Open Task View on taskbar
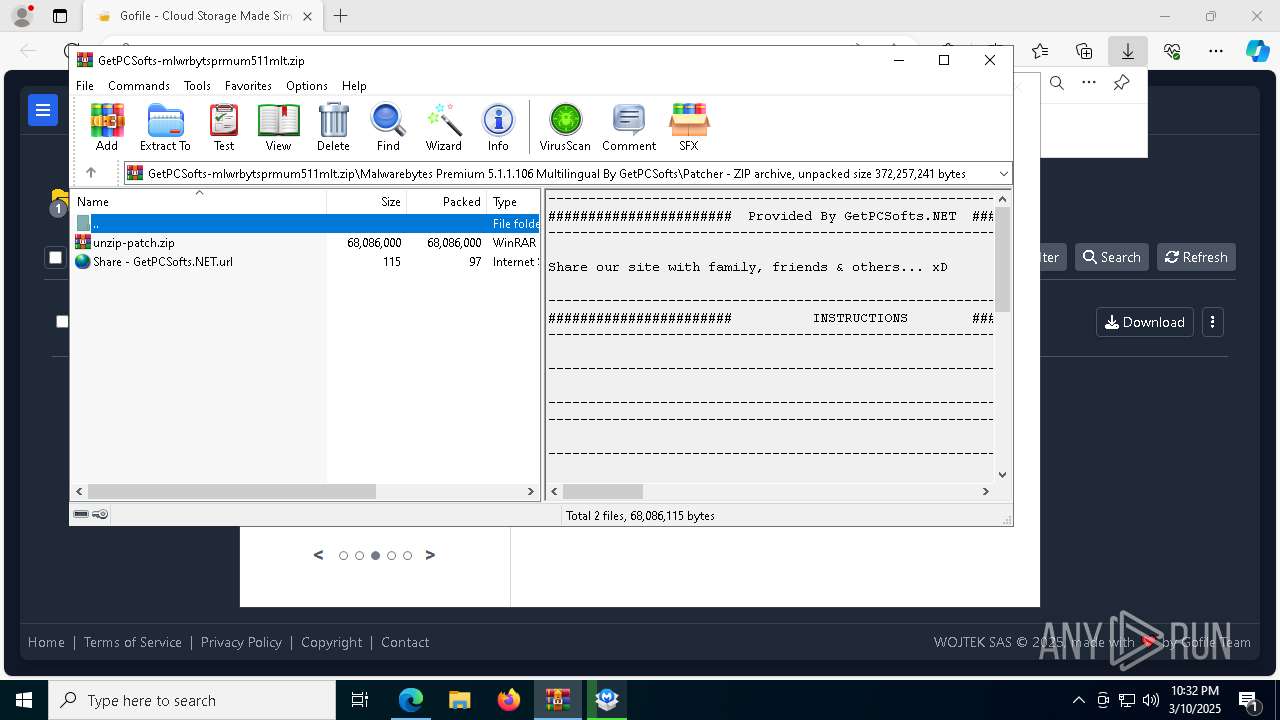Image resolution: width=1280 pixels, height=720 pixels. pyautogui.click(x=361, y=700)
